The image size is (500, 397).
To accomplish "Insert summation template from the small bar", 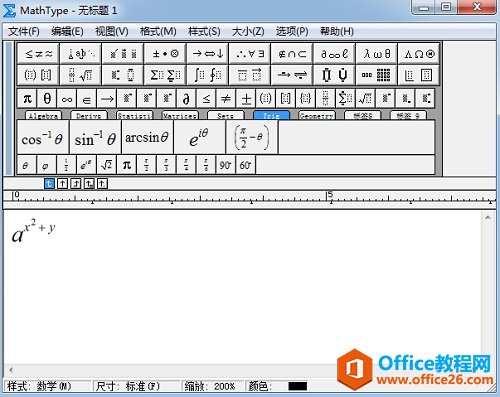I will click(345, 99).
